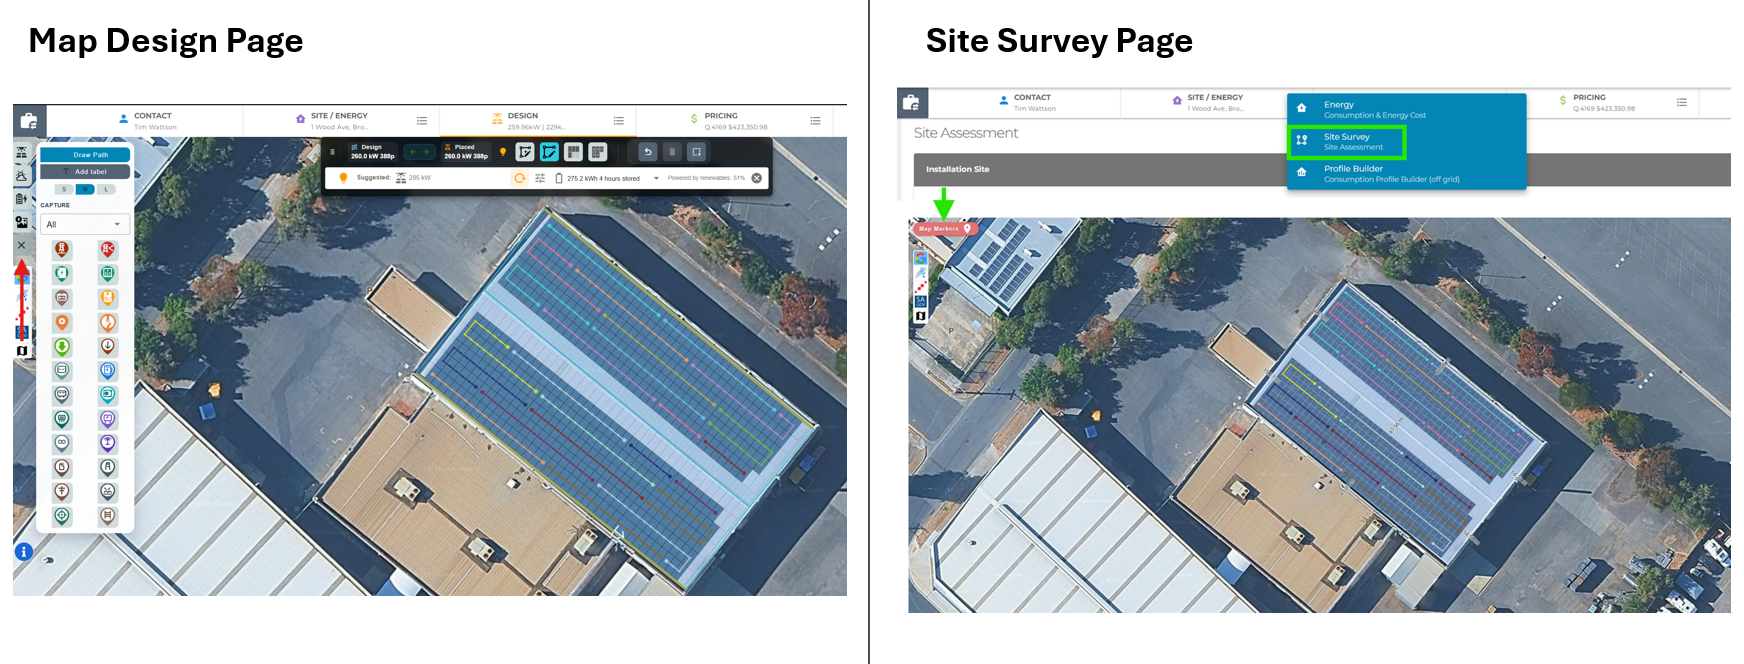Open the Capture 'All' dropdown
This screenshot has width=1744, height=664.
pos(84,224)
